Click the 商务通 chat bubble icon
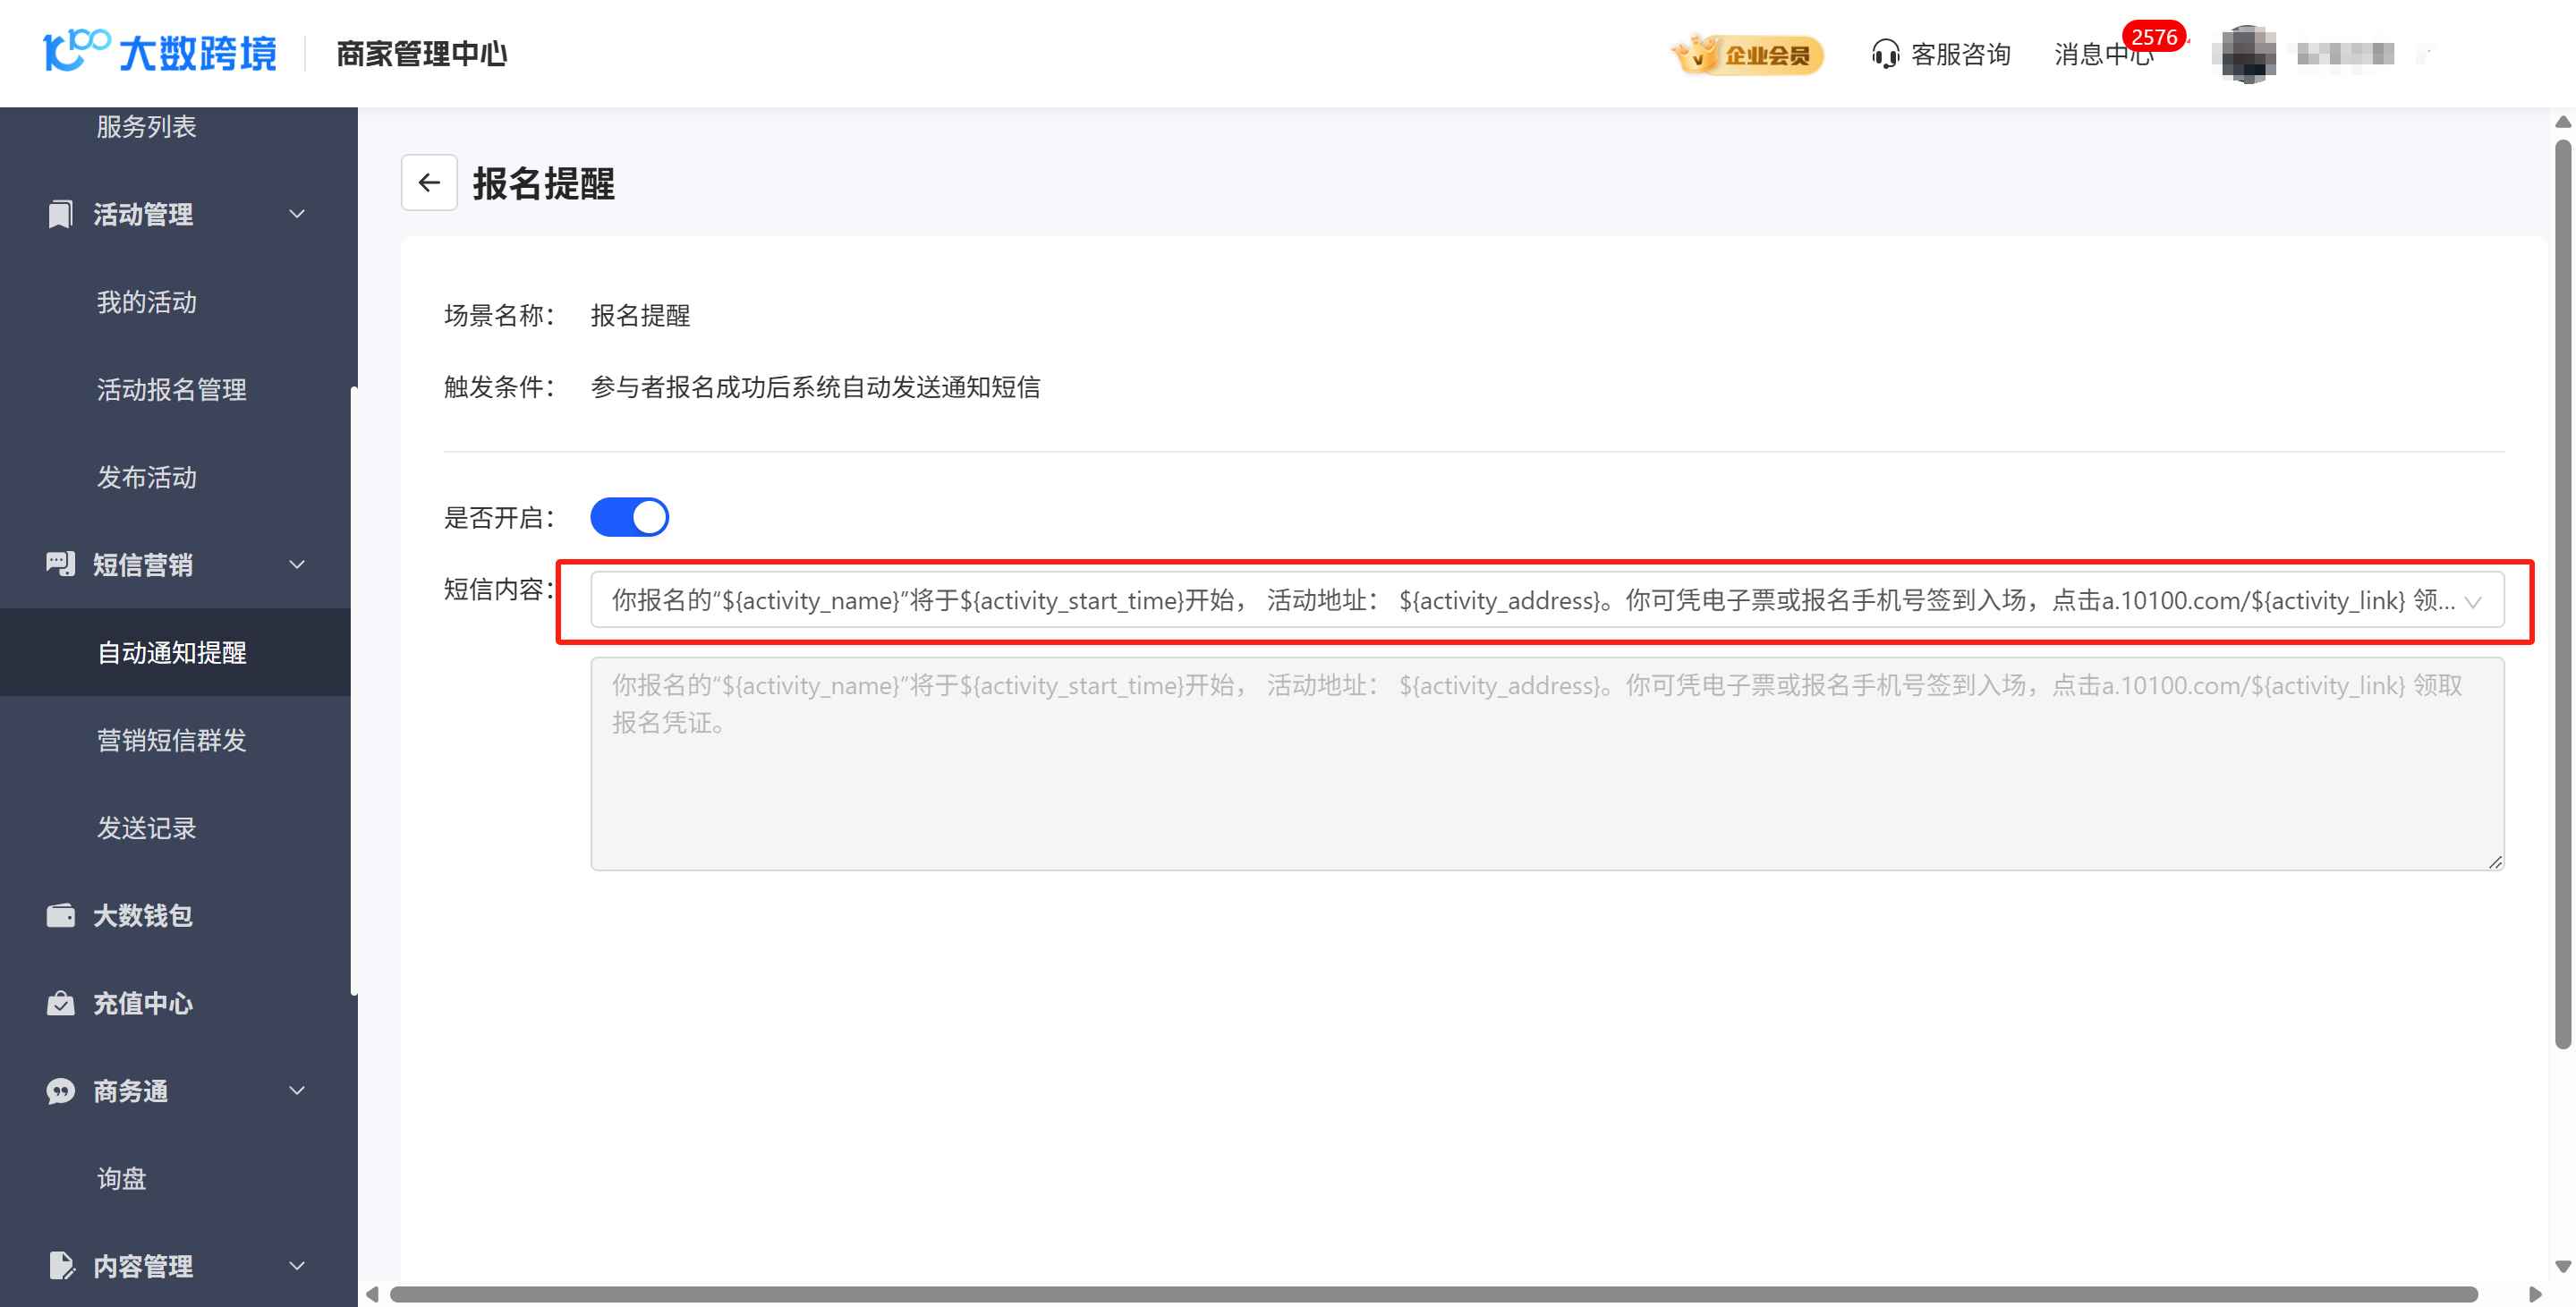 pyautogui.click(x=60, y=1090)
